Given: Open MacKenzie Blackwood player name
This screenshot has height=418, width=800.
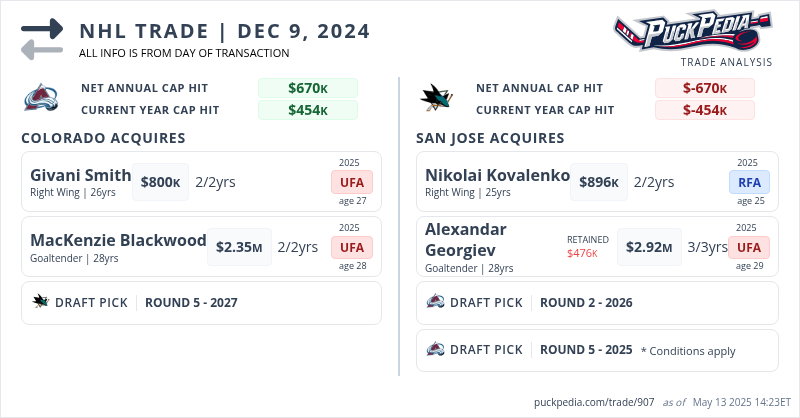Looking at the screenshot, I should coord(118,241).
